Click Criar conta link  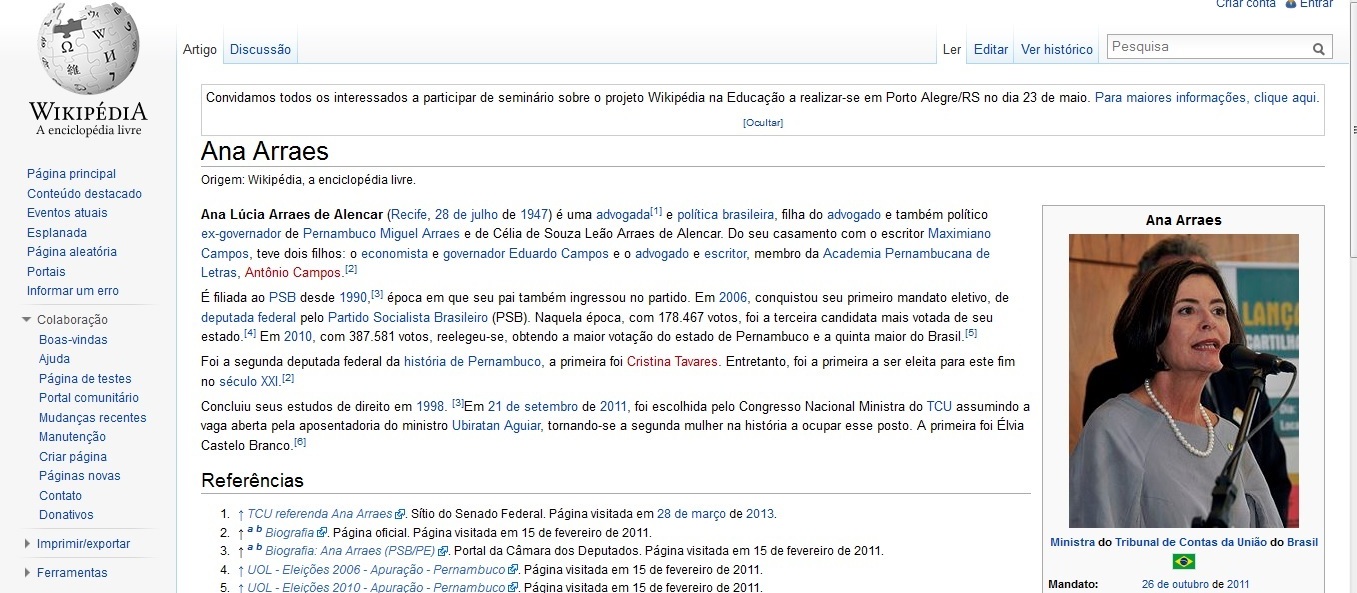coord(1246,4)
